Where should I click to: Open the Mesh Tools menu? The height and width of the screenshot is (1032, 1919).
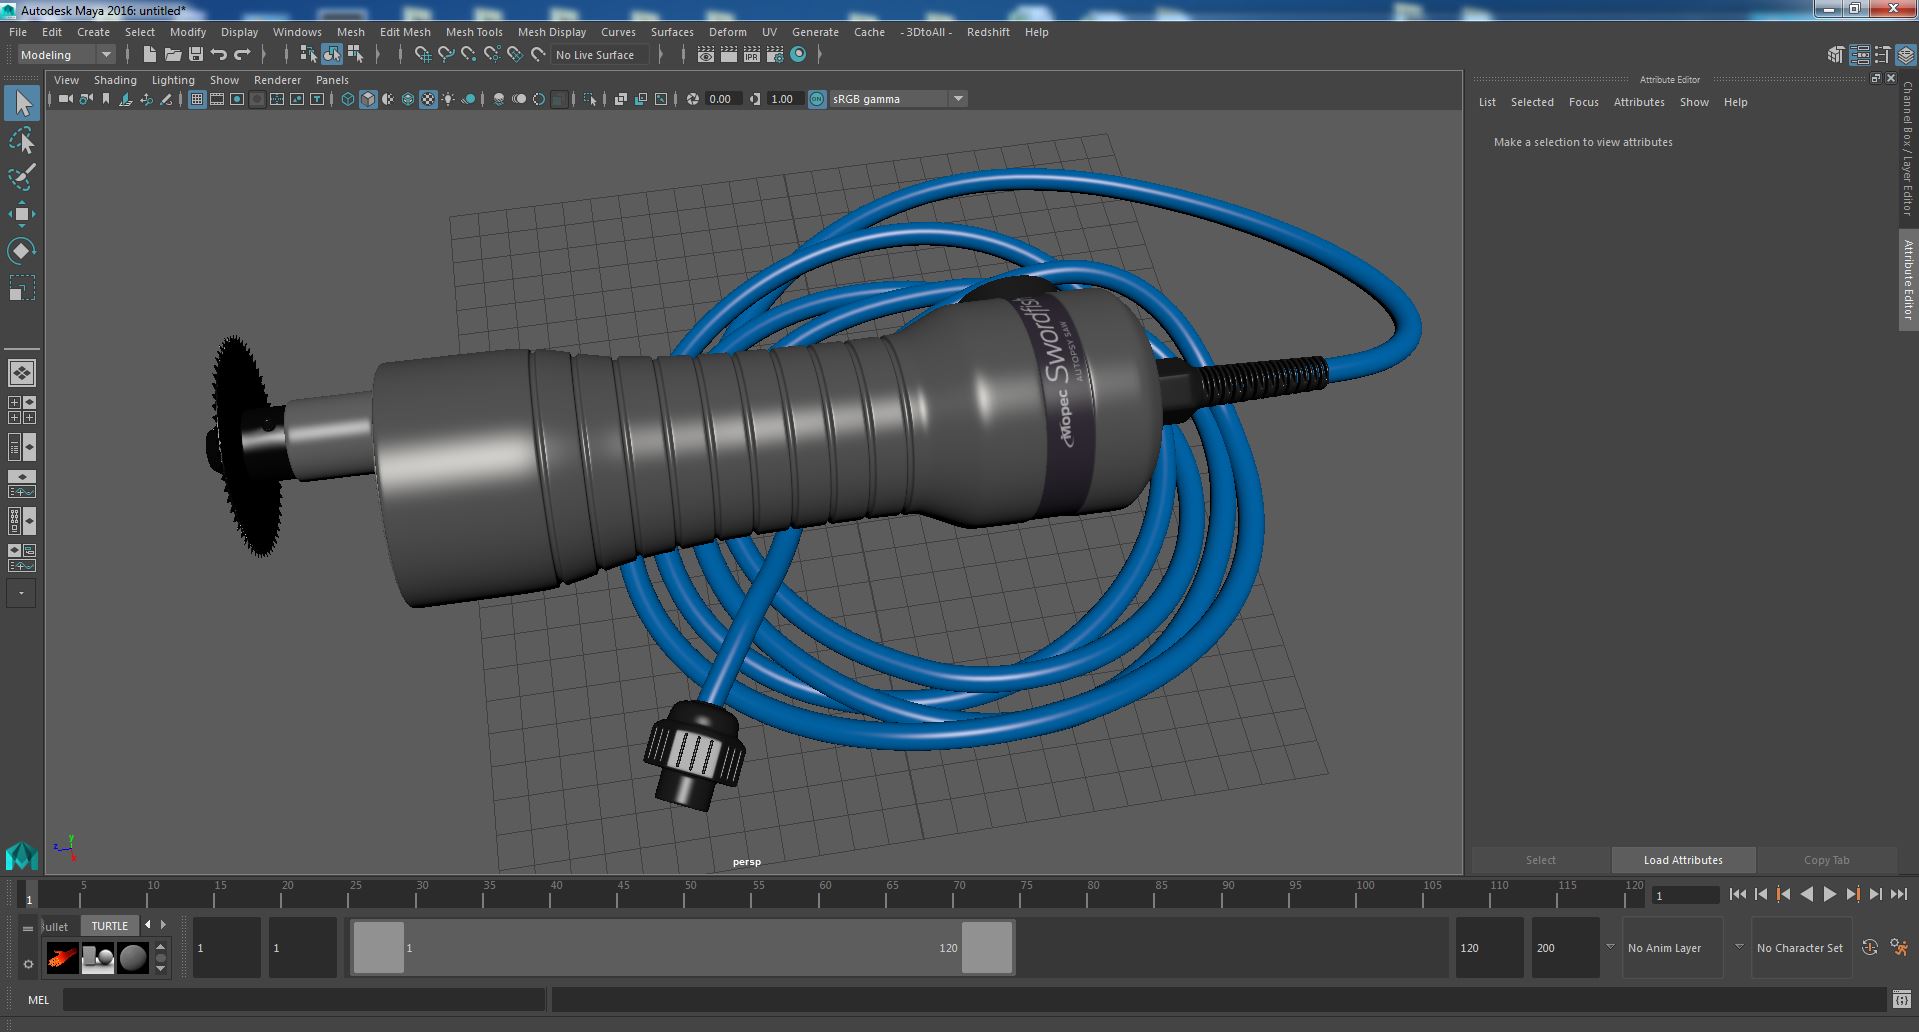click(474, 32)
